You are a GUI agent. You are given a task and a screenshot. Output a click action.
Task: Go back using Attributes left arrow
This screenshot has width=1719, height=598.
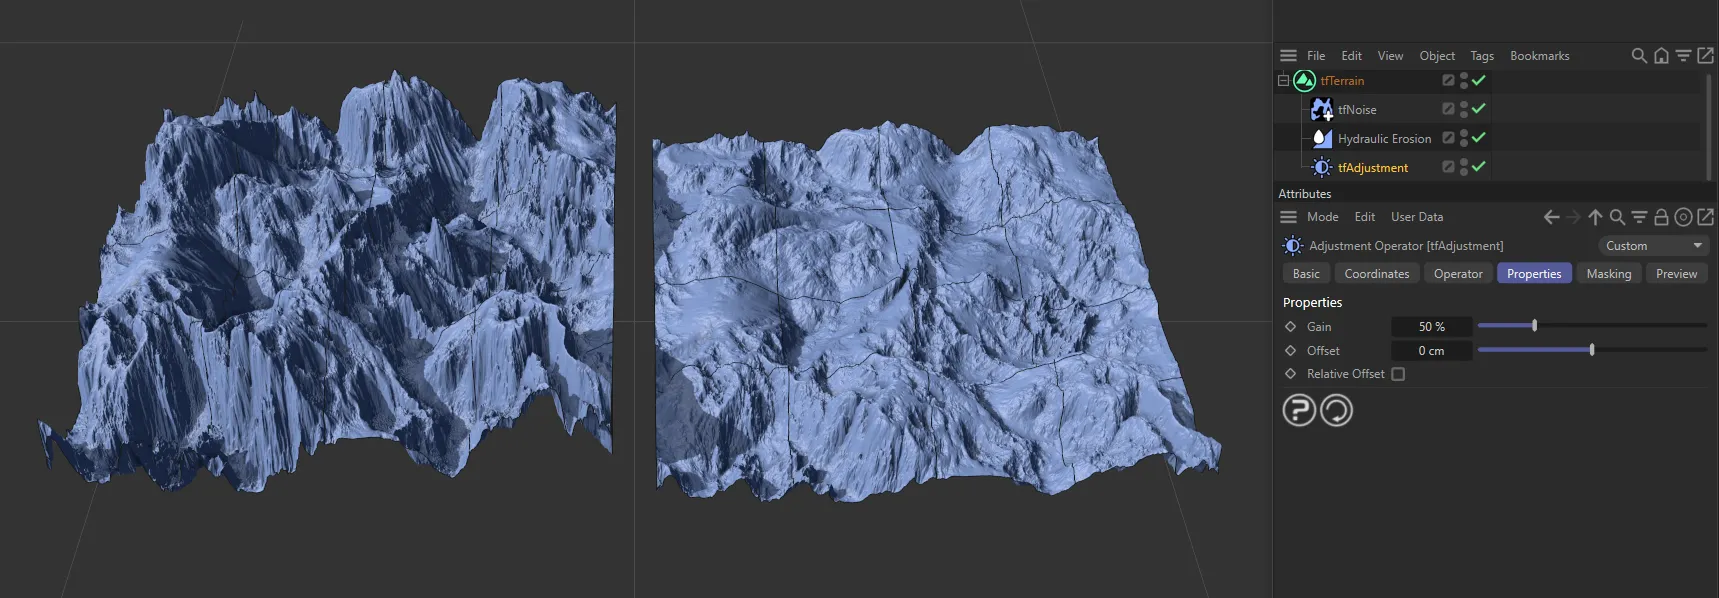[1551, 217]
